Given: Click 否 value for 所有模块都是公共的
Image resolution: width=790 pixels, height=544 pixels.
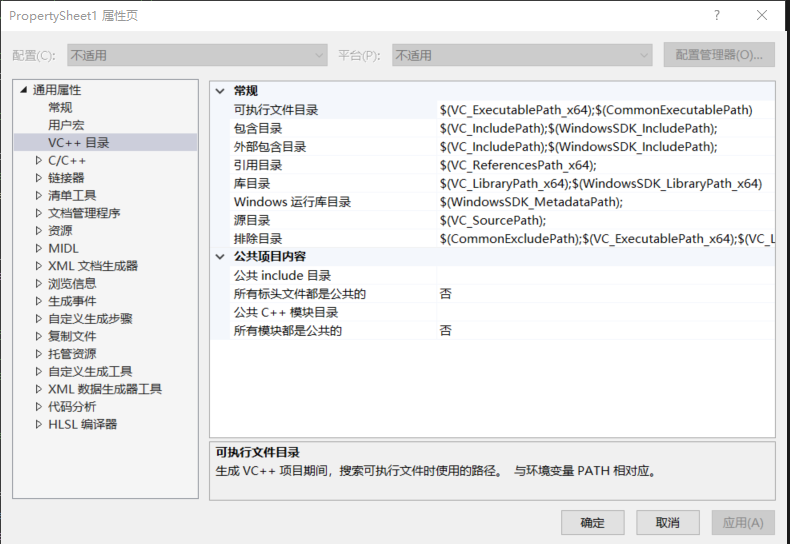Looking at the screenshot, I should (x=606, y=330).
